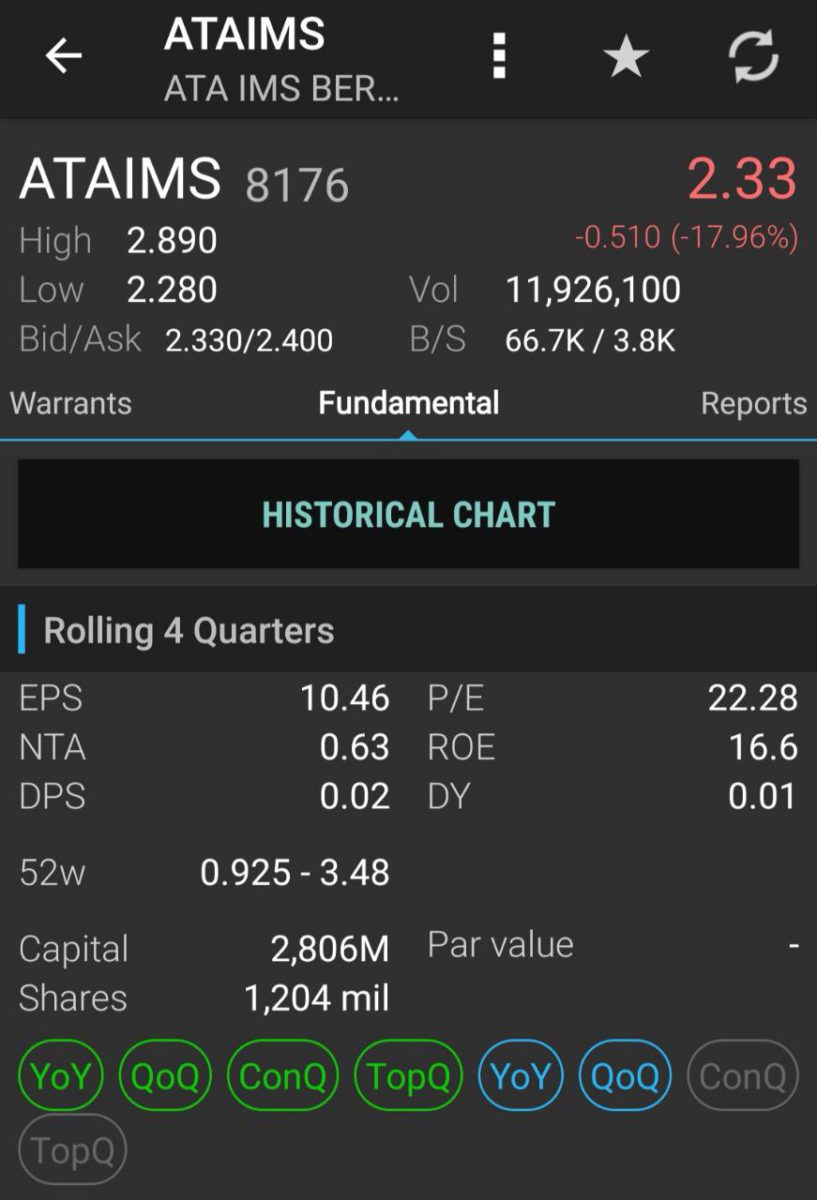Select the green TopQ badge
The height and width of the screenshot is (1200, 817).
pos(409,1076)
